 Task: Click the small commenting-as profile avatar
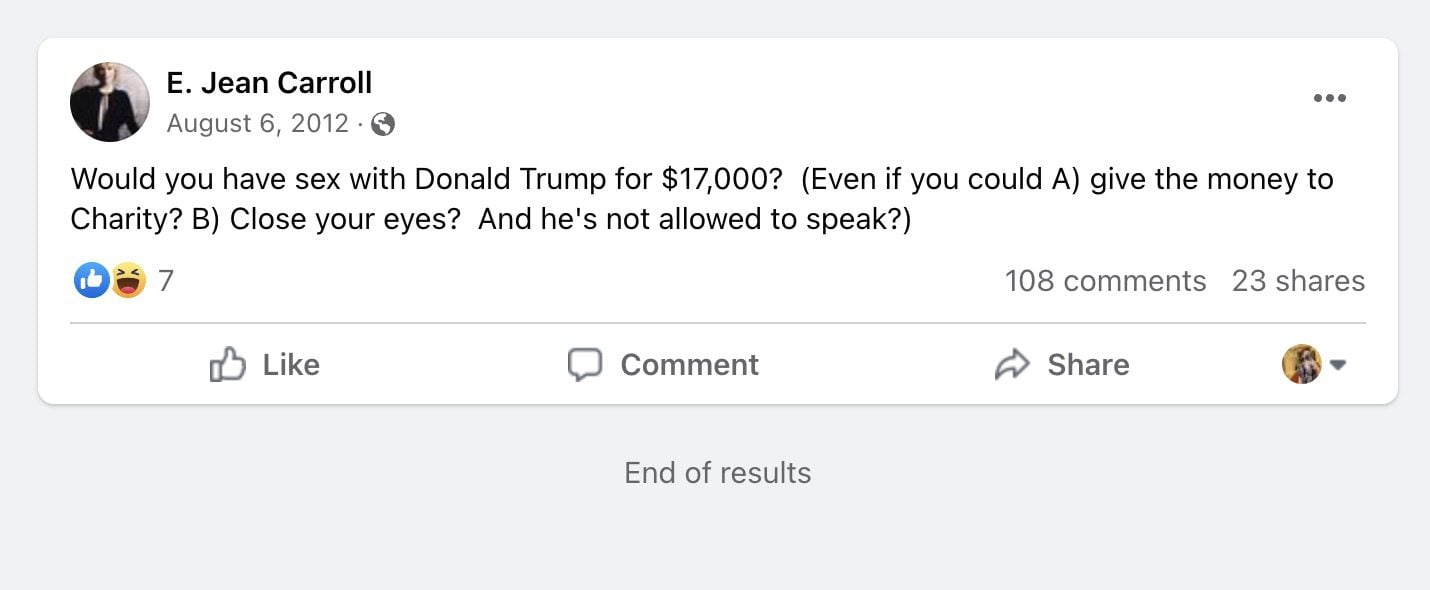tap(1301, 365)
